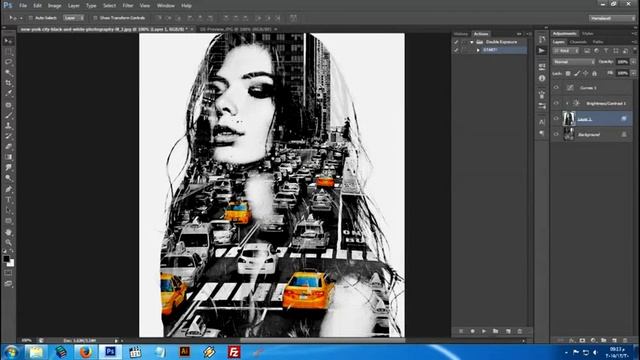Open the workspace switcher dropdown
This screenshot has width=640, height=360.
coord(611,18)
